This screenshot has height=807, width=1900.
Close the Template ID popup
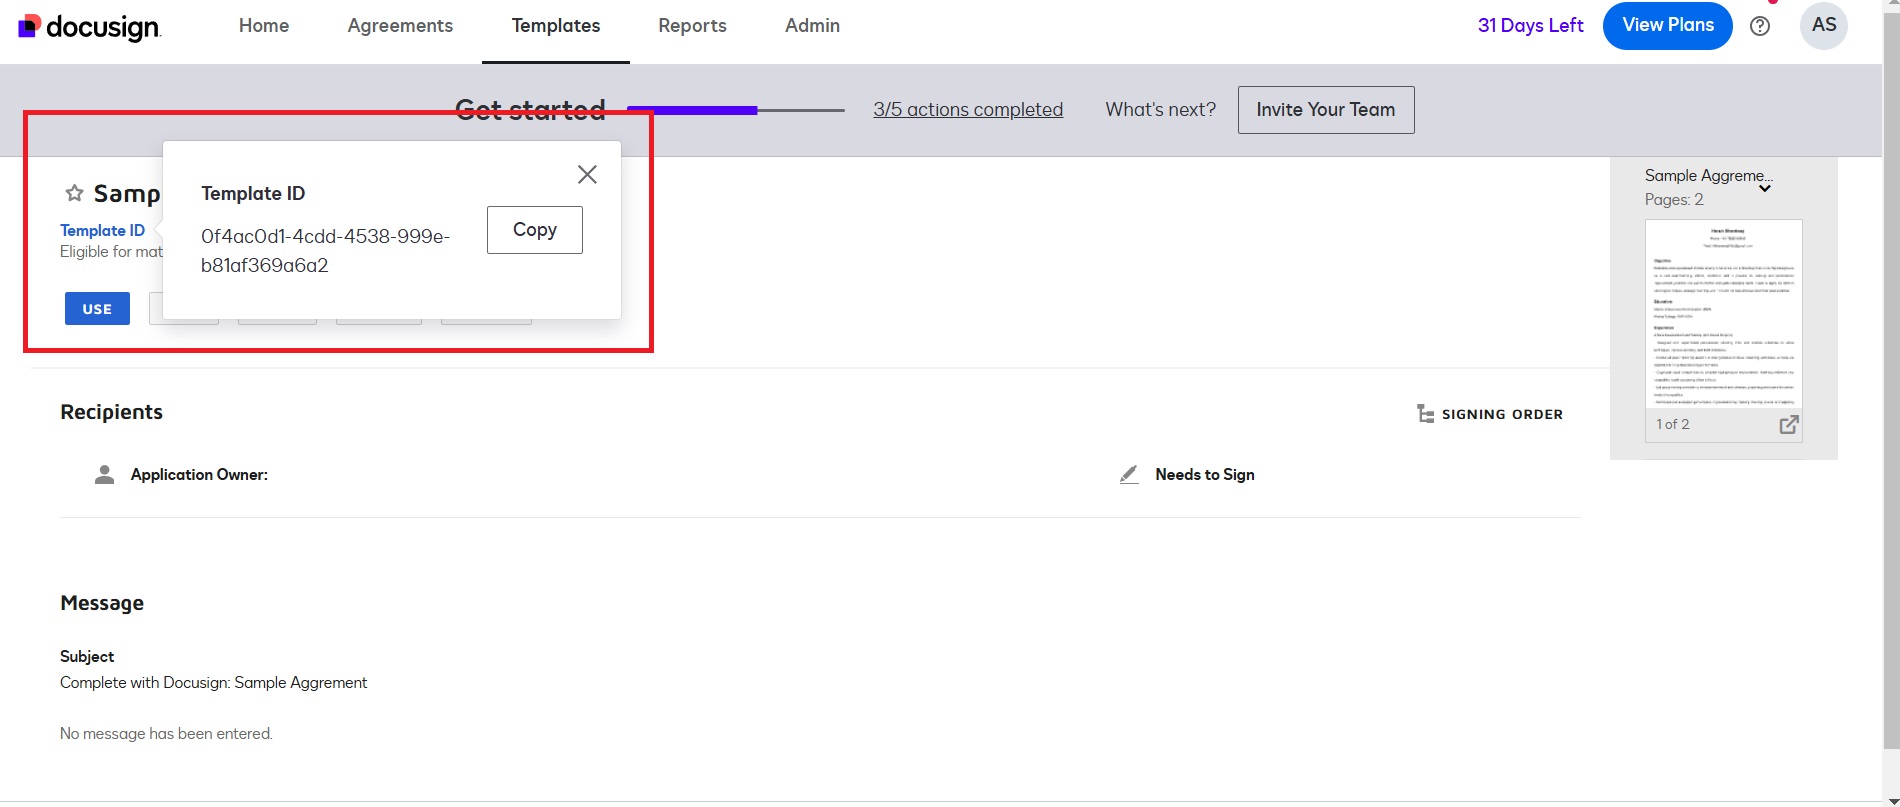pyautogui.click(x=587, y=174)
